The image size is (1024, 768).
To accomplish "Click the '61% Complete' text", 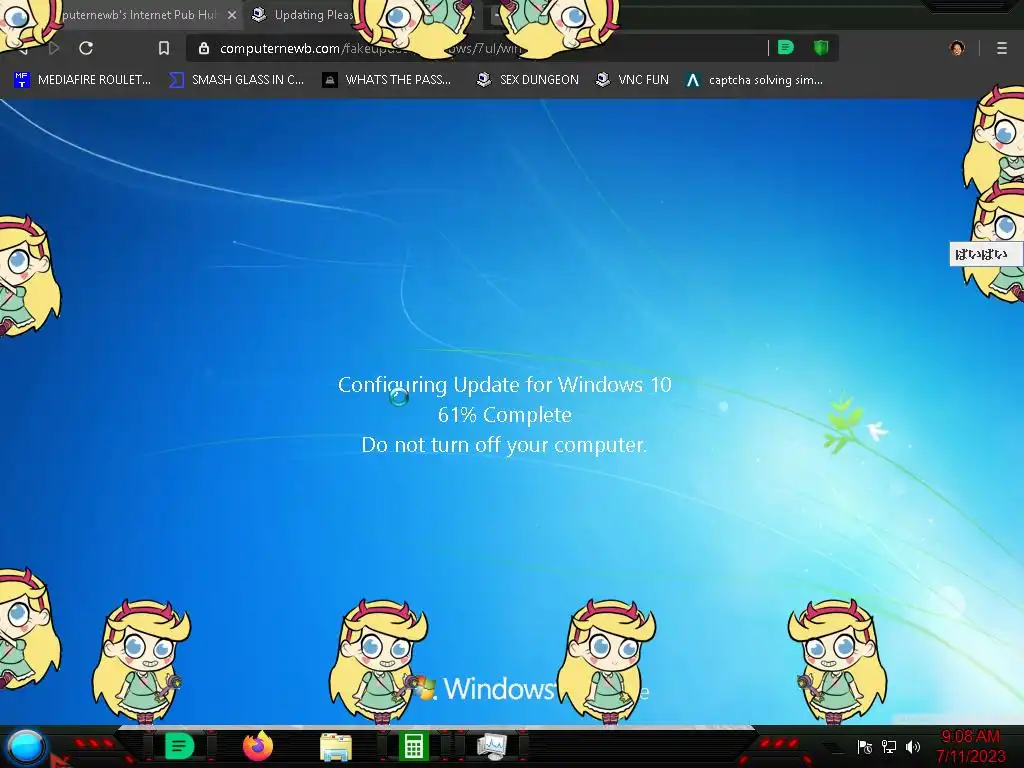I will (504, 415).
